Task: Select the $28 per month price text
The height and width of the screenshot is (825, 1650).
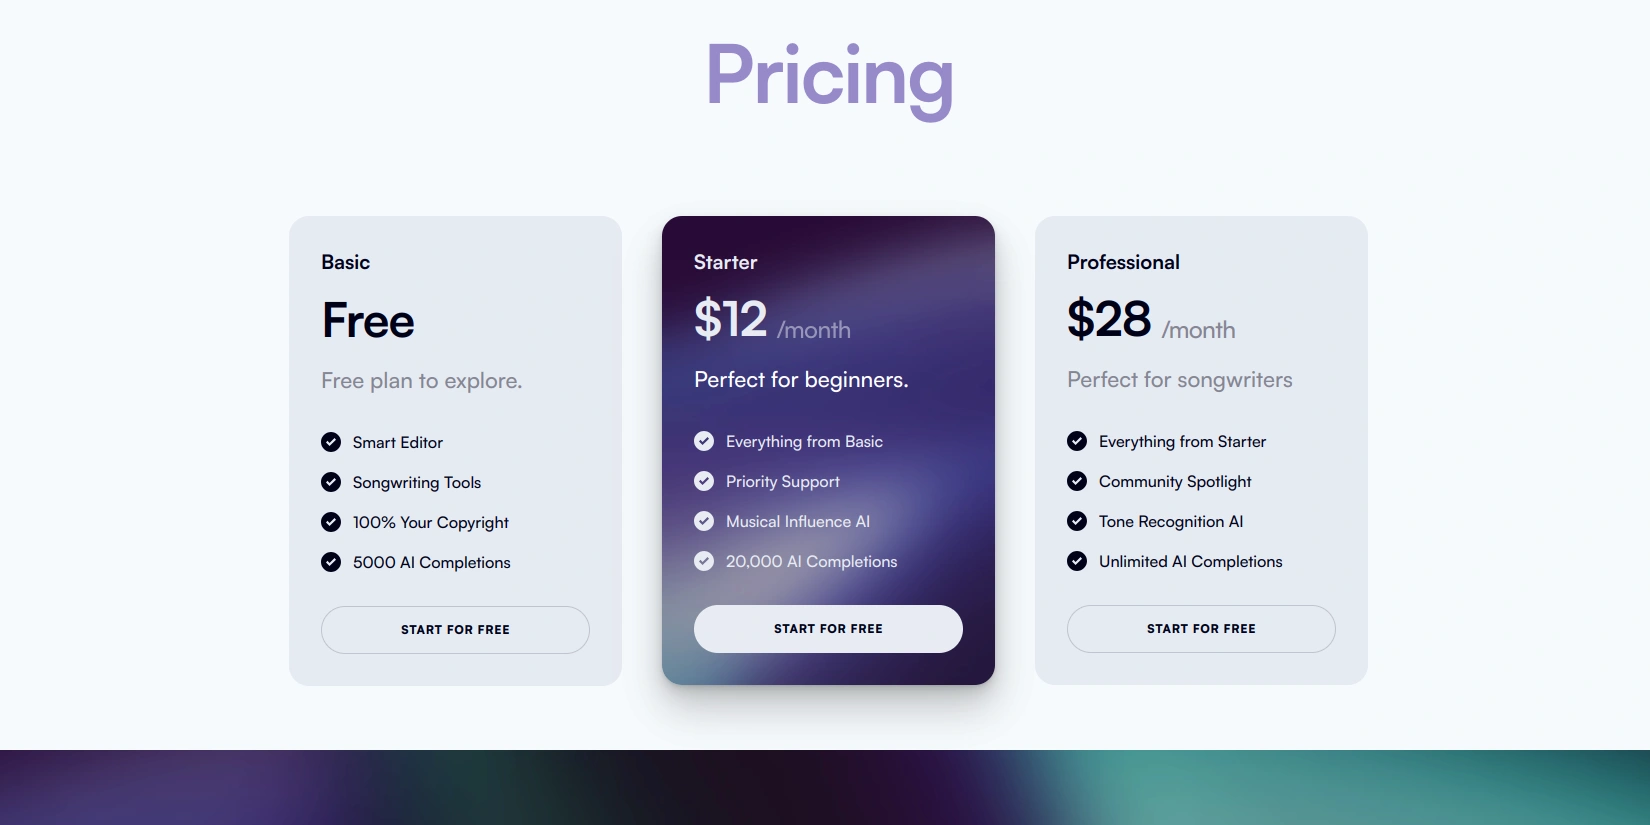Action: [x=1150, y=321]
